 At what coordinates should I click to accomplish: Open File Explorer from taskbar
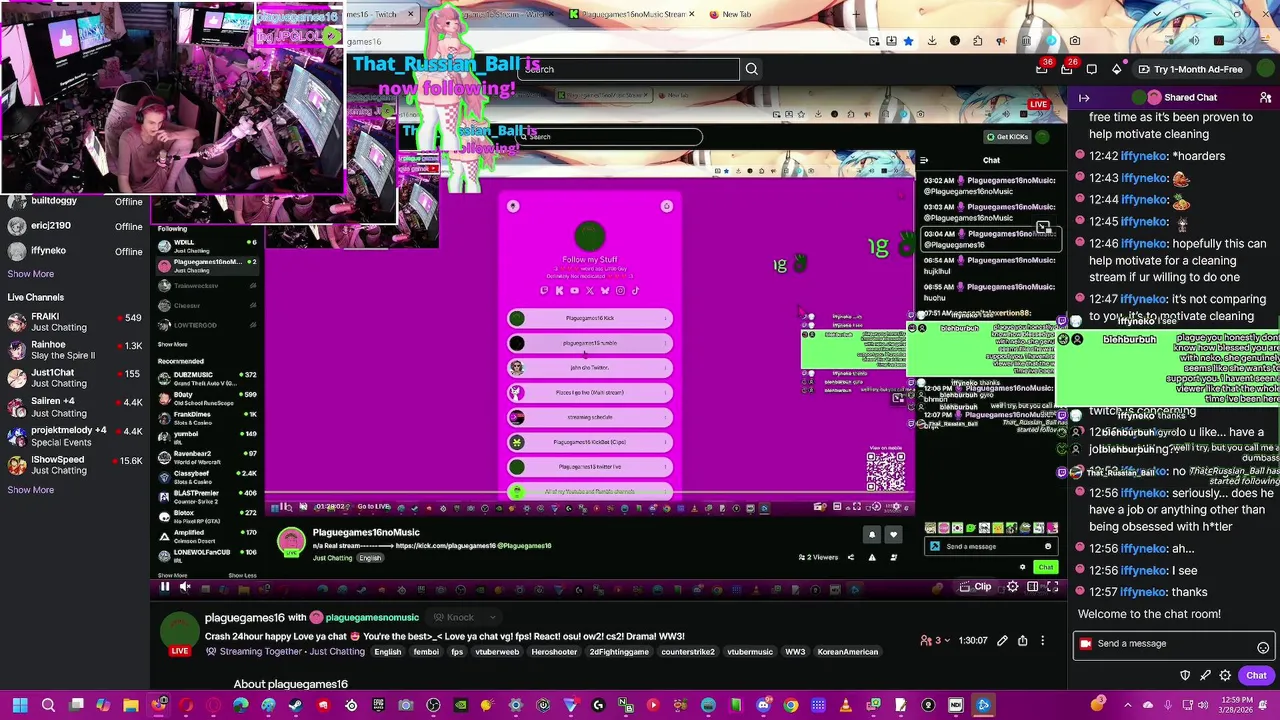130,706
